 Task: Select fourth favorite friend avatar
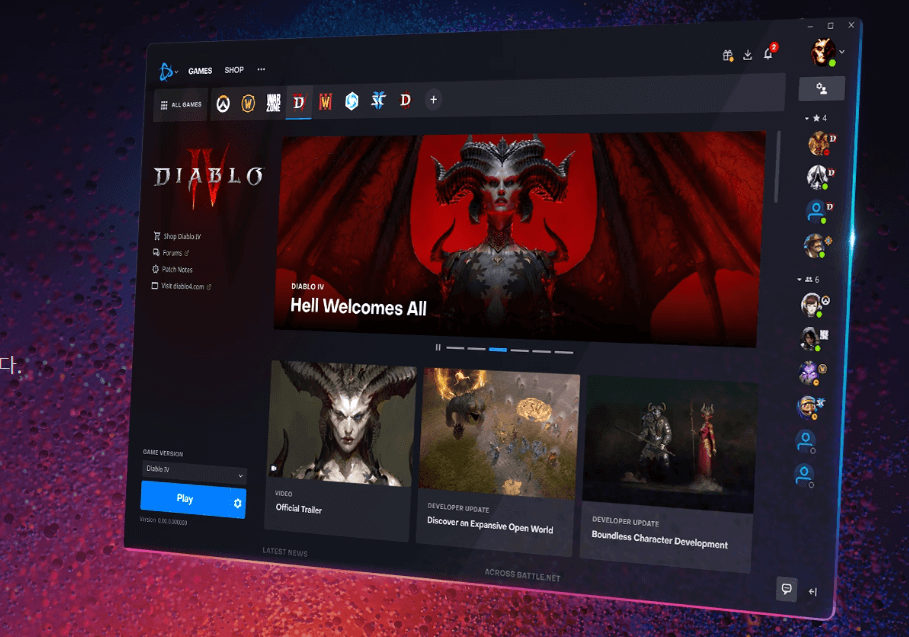click(816, 246)
